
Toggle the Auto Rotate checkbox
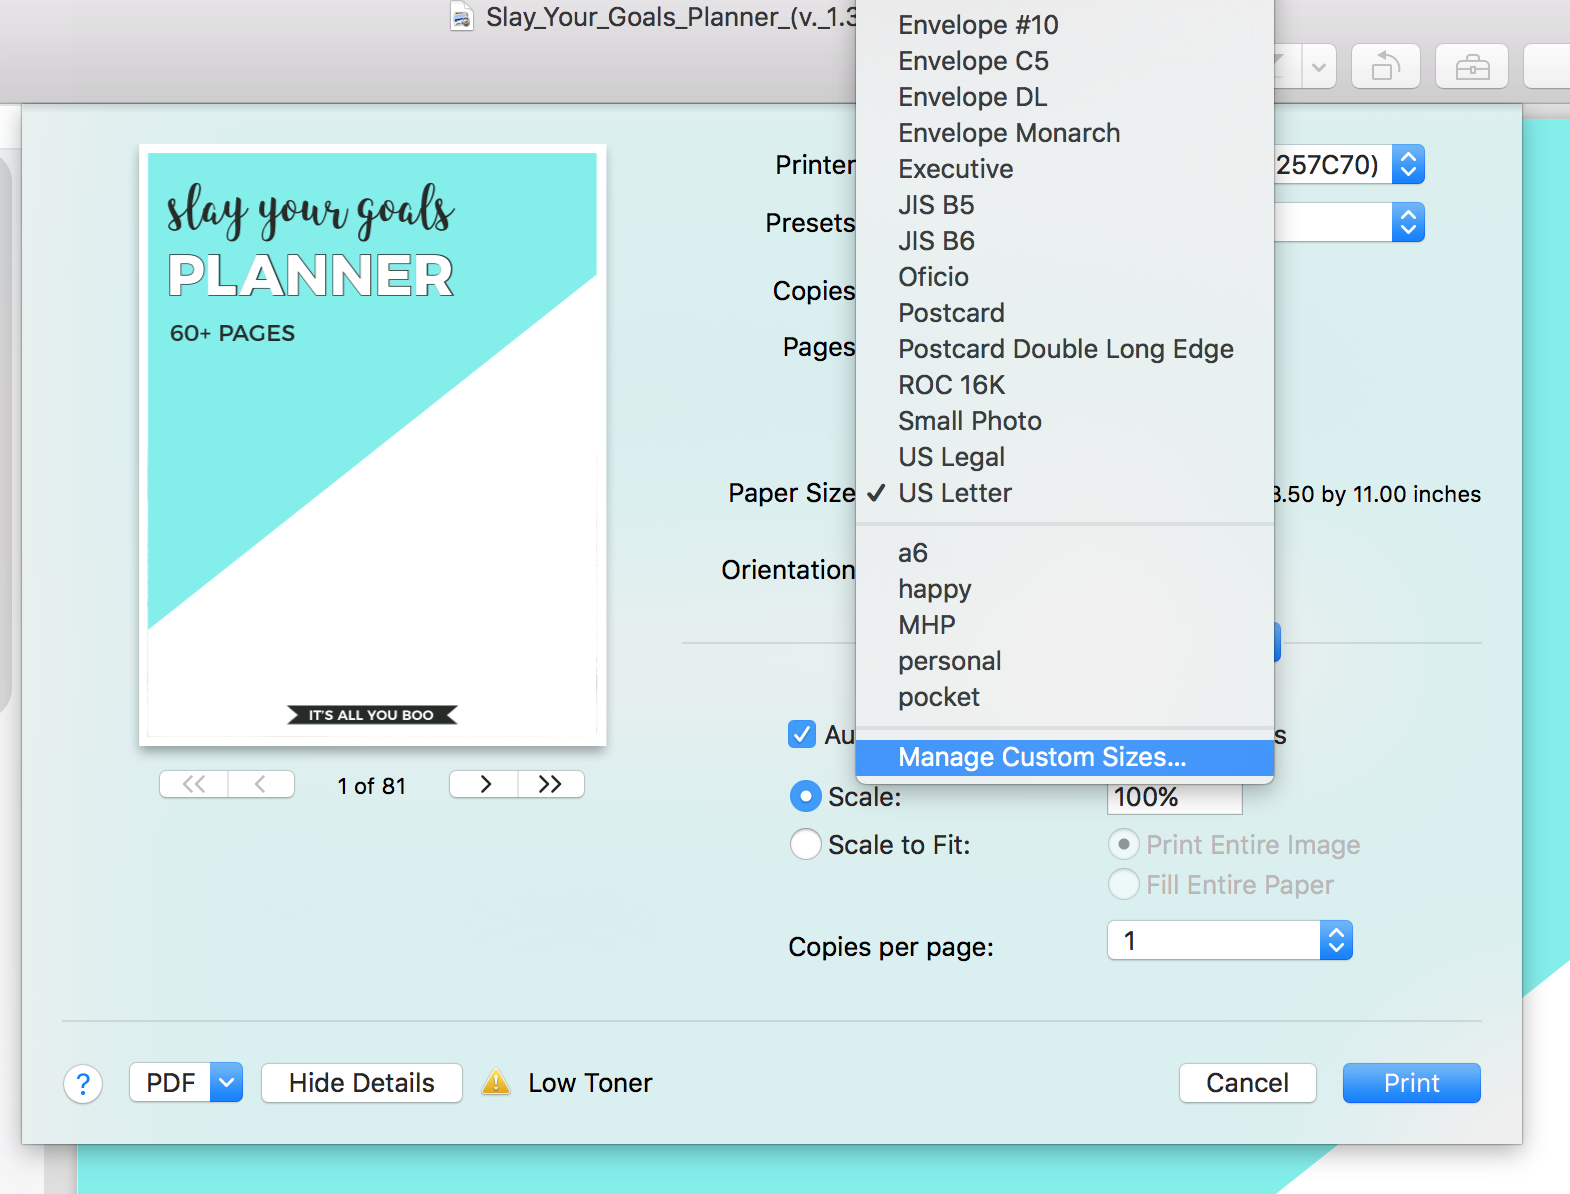(802, 735)
